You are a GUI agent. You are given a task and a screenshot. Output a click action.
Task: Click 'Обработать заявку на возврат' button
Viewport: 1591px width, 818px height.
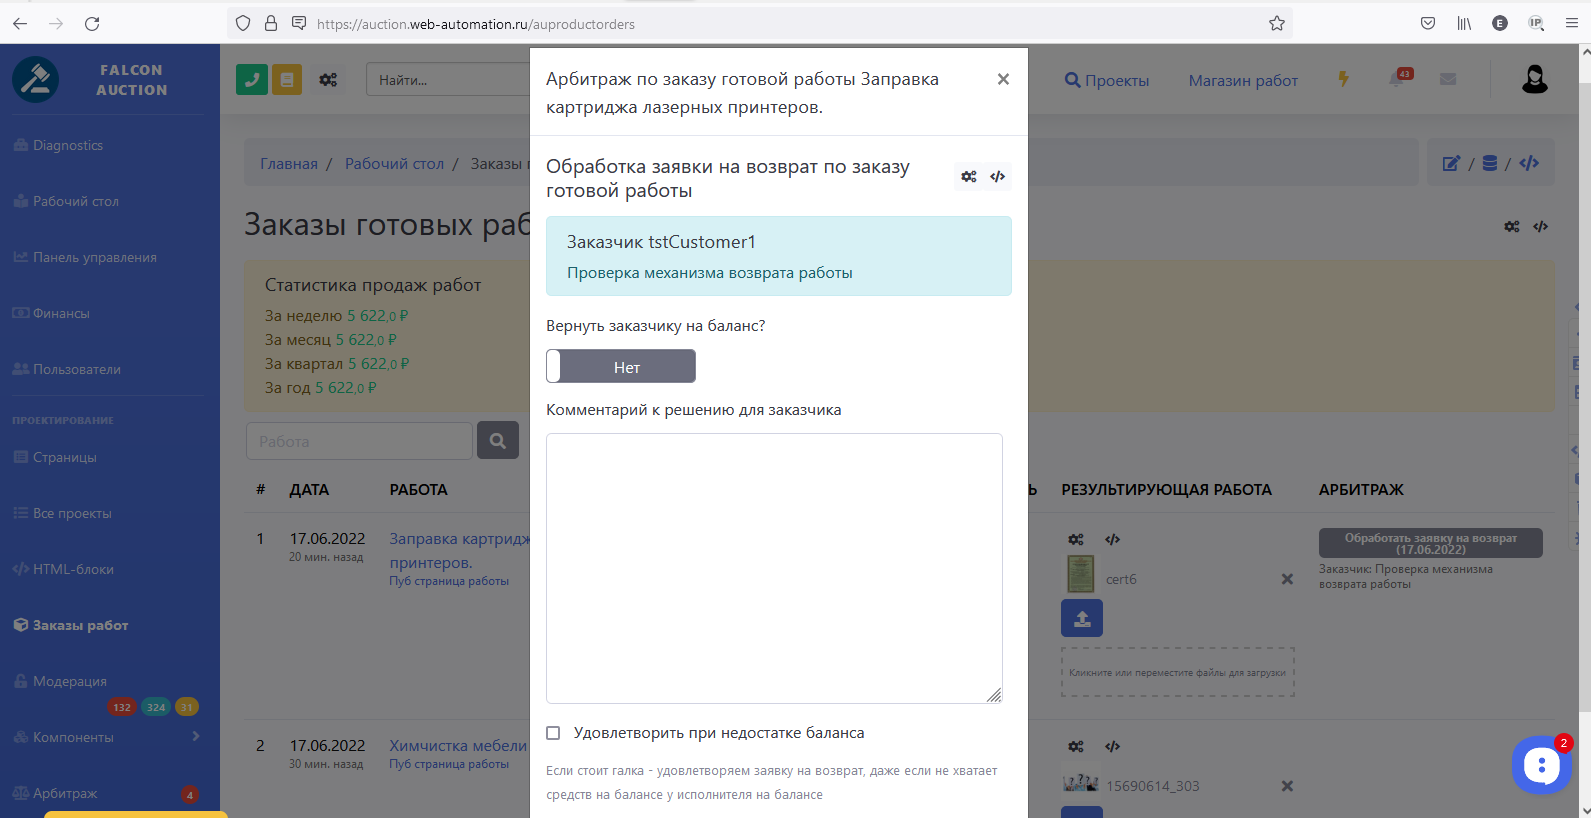(x=1430, y=543)
